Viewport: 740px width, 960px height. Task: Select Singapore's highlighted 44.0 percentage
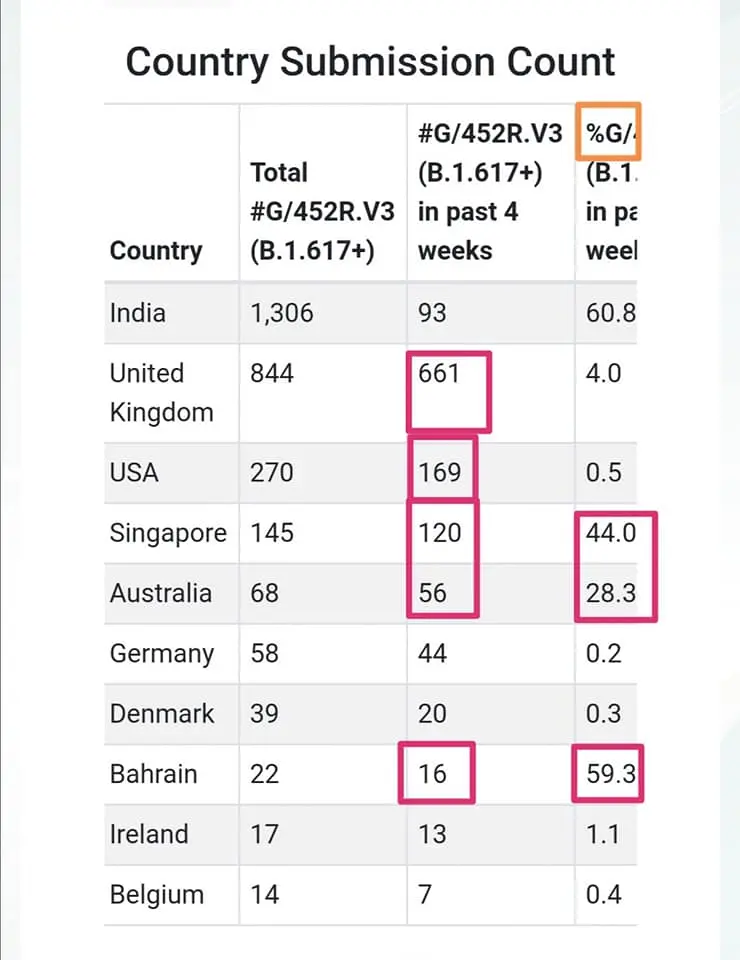click(x=612, y=532)
